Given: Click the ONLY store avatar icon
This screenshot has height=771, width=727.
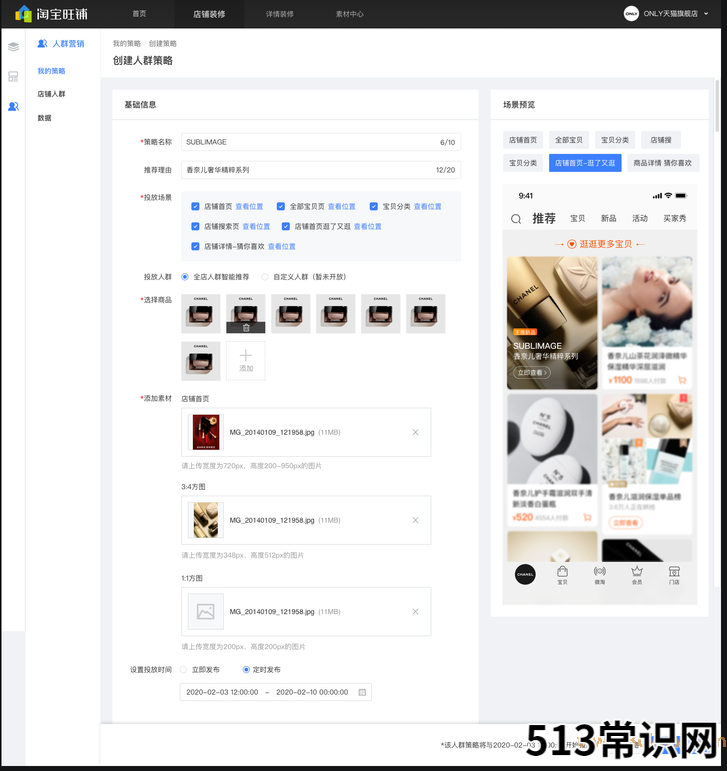Looking at the screenshot, I should [631, 13].
